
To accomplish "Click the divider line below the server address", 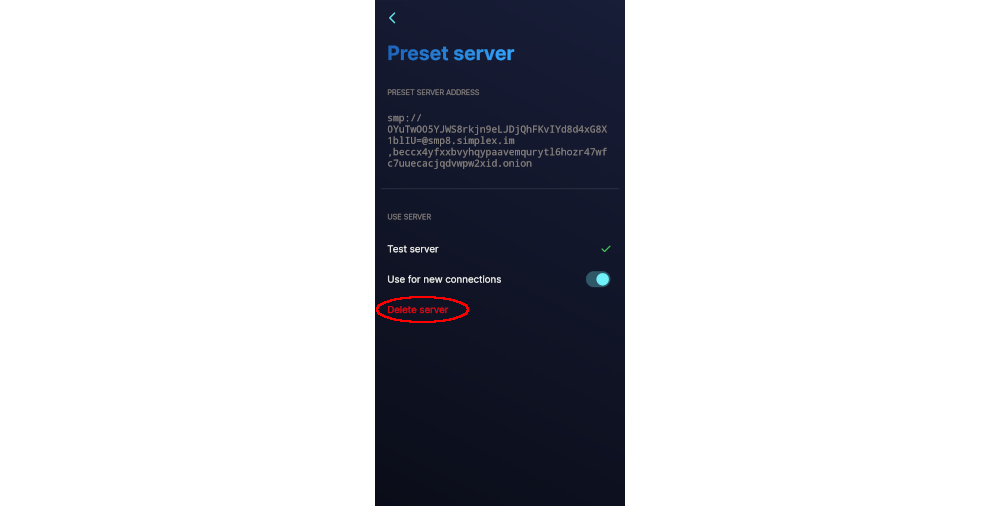I will pyautogui.click(x=500, y=189).
